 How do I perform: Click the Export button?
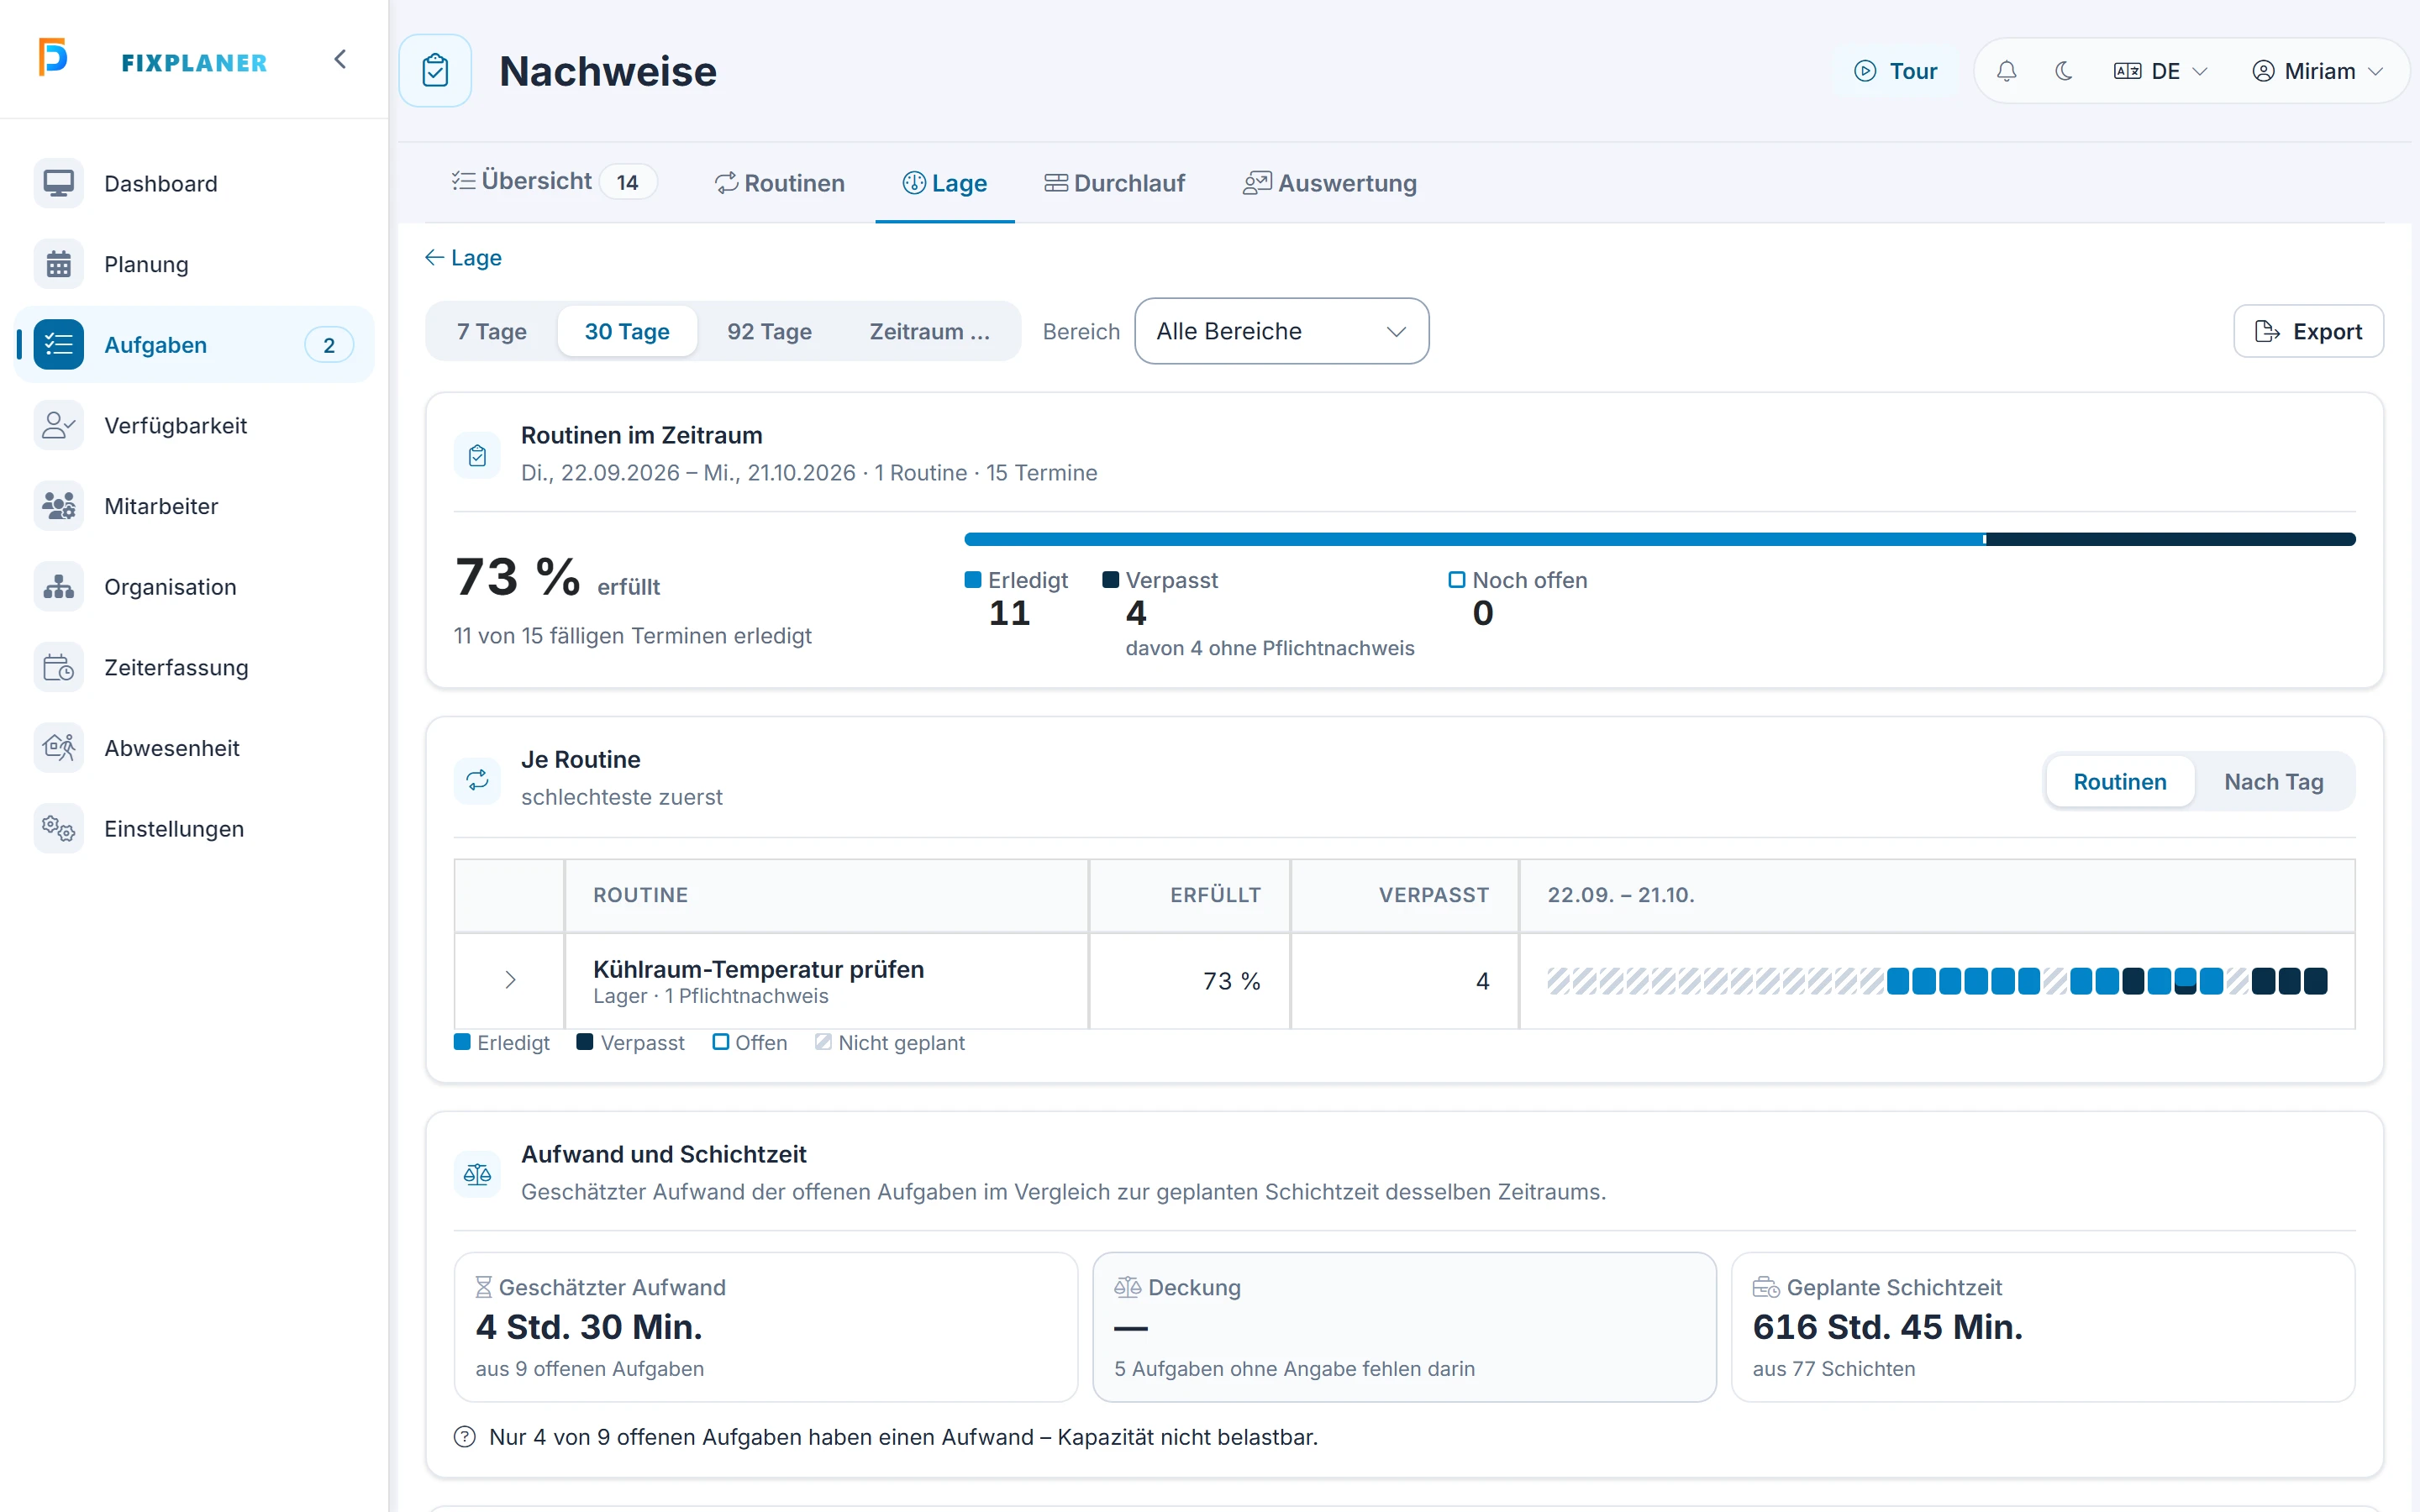click(2308, 331)
